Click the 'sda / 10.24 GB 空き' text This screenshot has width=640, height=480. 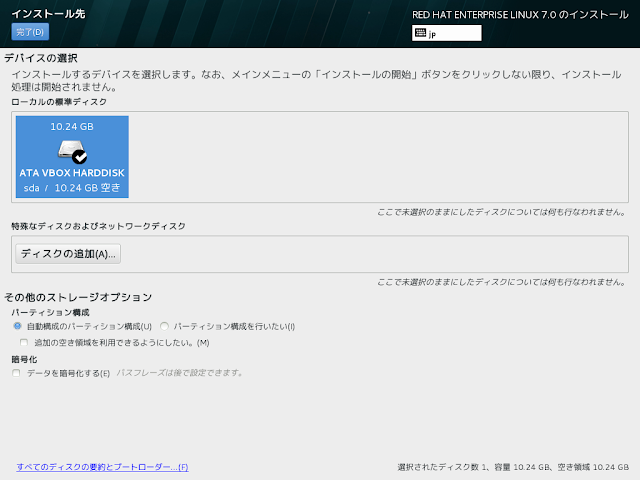(x=72, y=188)
